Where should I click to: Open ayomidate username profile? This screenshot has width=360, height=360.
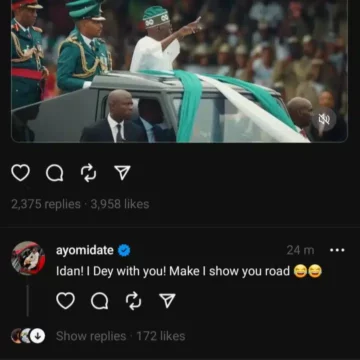[x=85, y=250]
